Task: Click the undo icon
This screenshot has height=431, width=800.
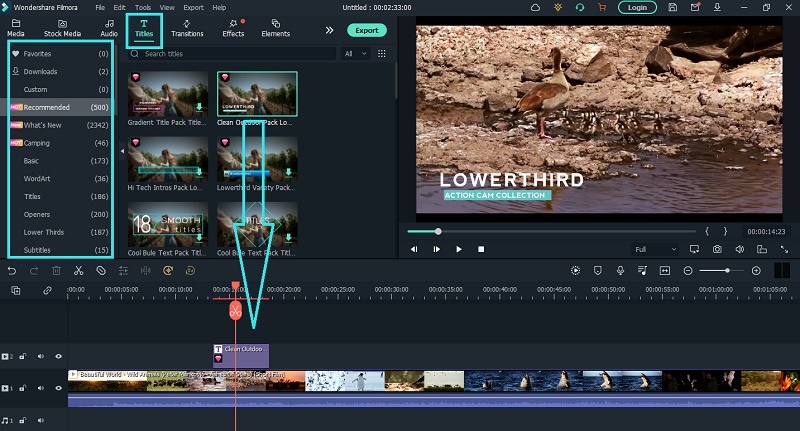Action: [12, 271]
